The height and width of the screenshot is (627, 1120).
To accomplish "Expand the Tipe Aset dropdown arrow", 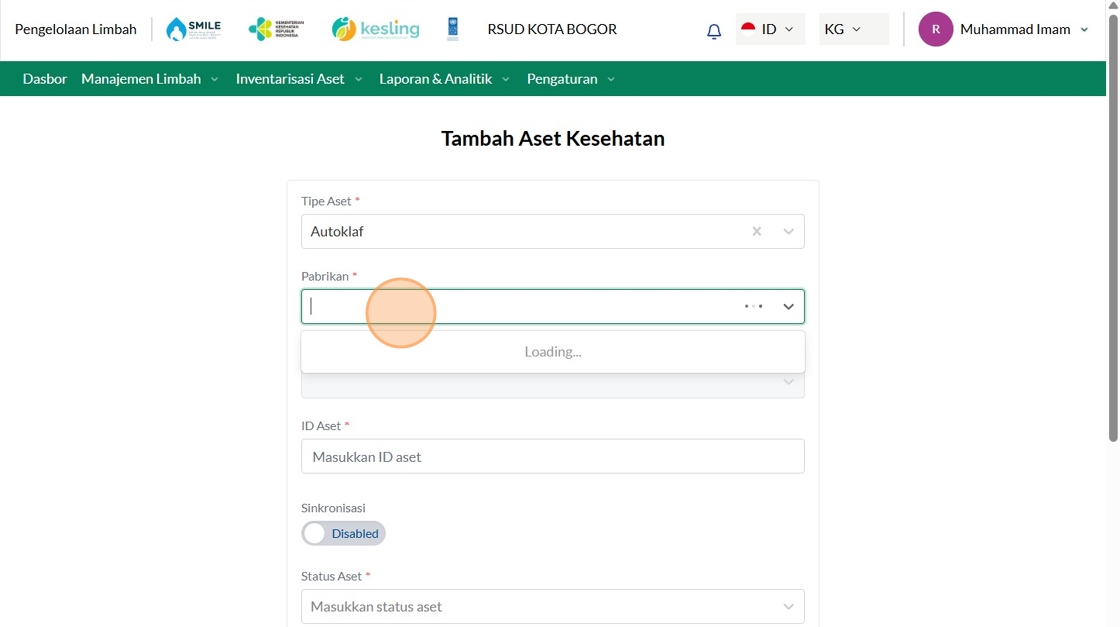I will (x=788, y=231).
